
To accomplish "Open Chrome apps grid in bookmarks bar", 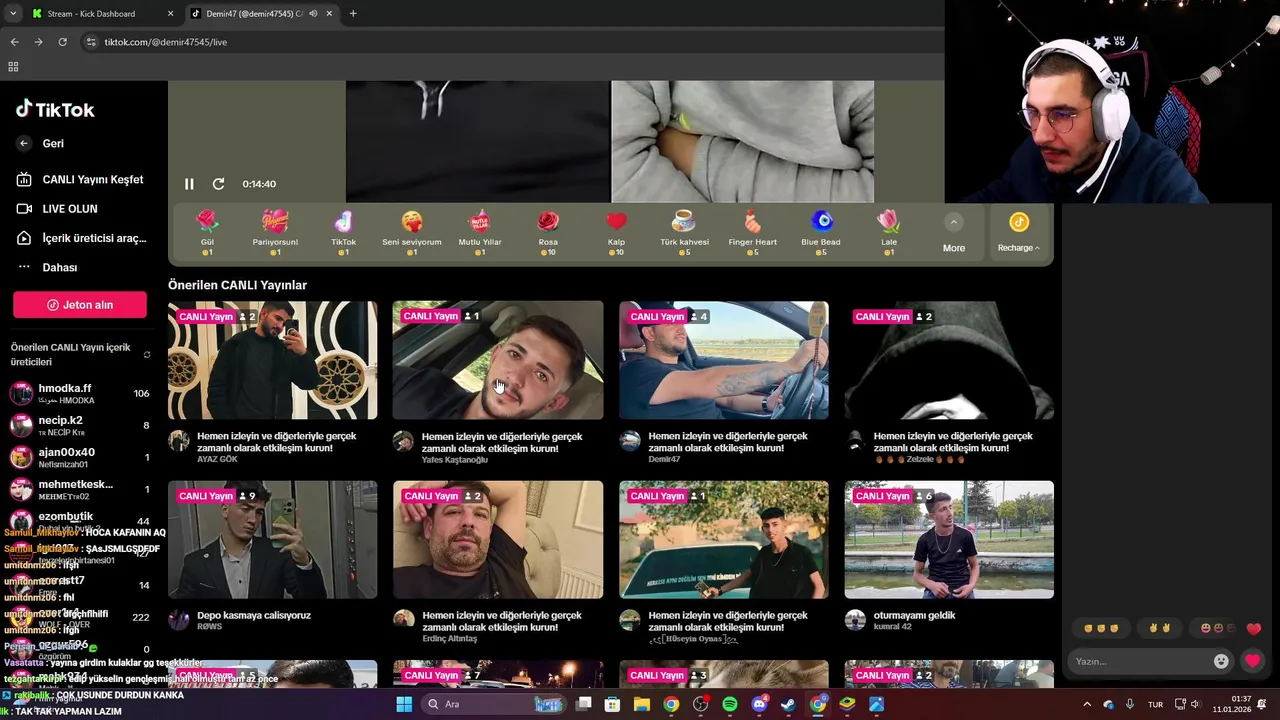I will click(13, 67).
